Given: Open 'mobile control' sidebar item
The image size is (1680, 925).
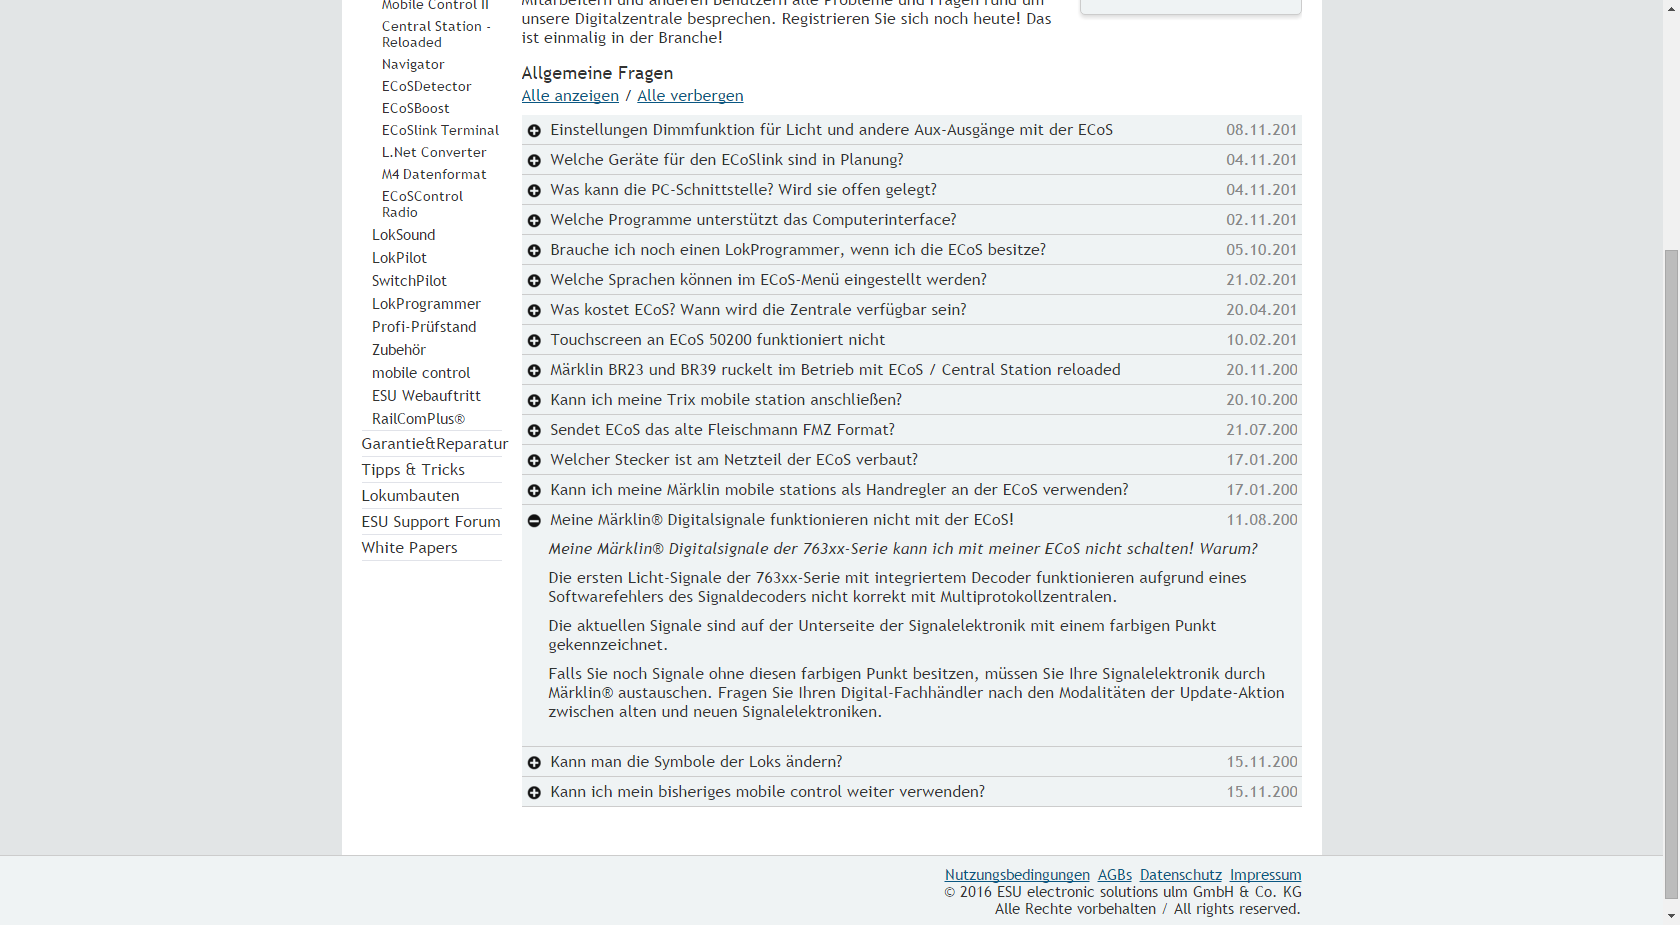Looking at the screenshot, I should (x=421, y=373).
